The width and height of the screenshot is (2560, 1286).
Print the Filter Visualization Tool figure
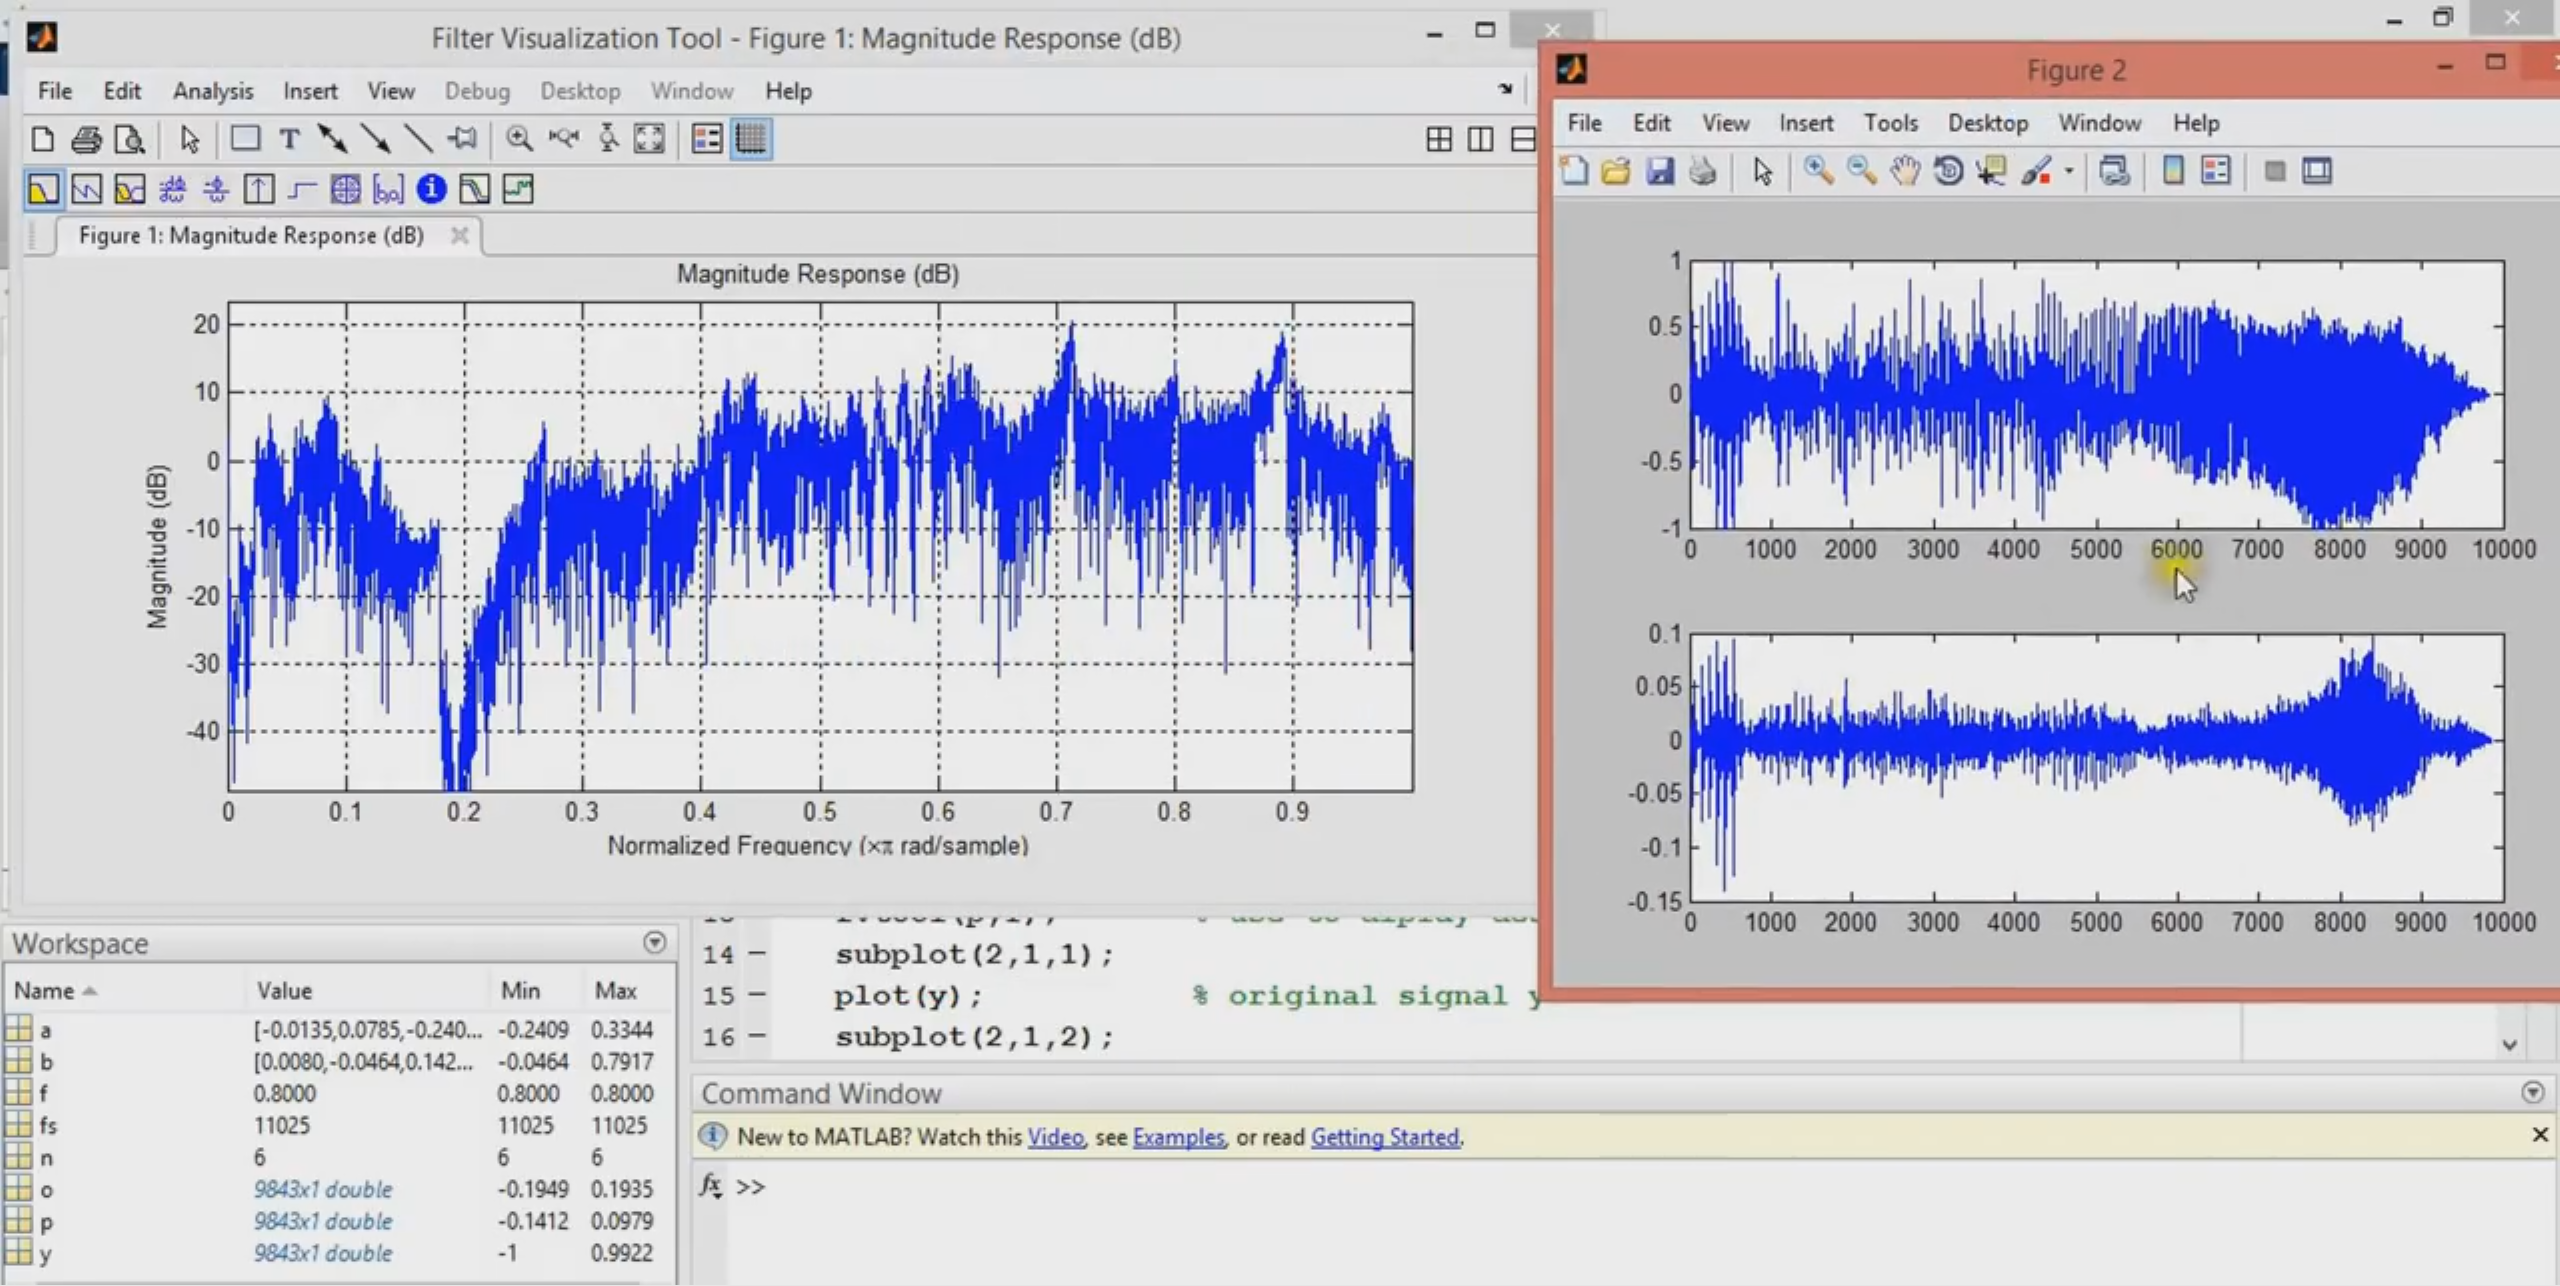86,139
